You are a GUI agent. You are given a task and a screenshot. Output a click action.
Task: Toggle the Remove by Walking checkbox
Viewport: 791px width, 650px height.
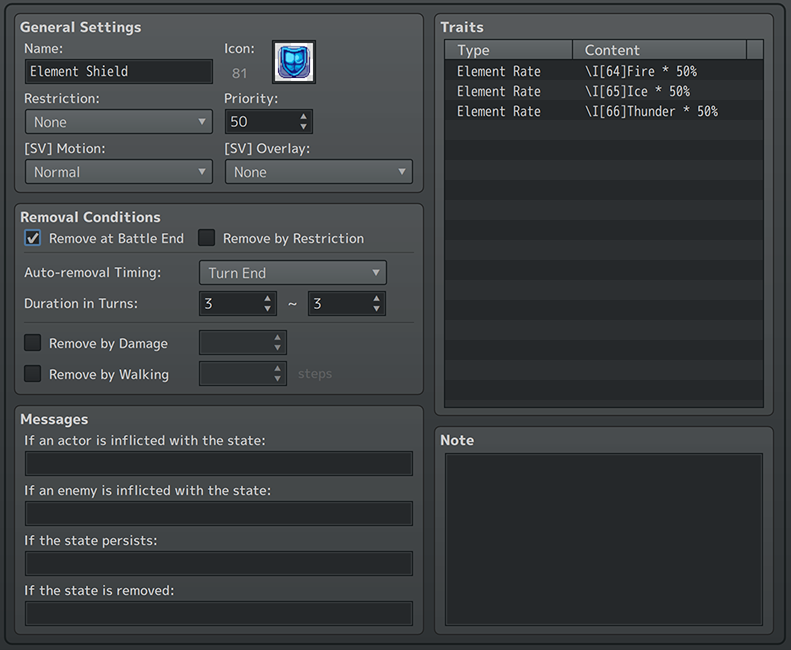tap(33, 374)
